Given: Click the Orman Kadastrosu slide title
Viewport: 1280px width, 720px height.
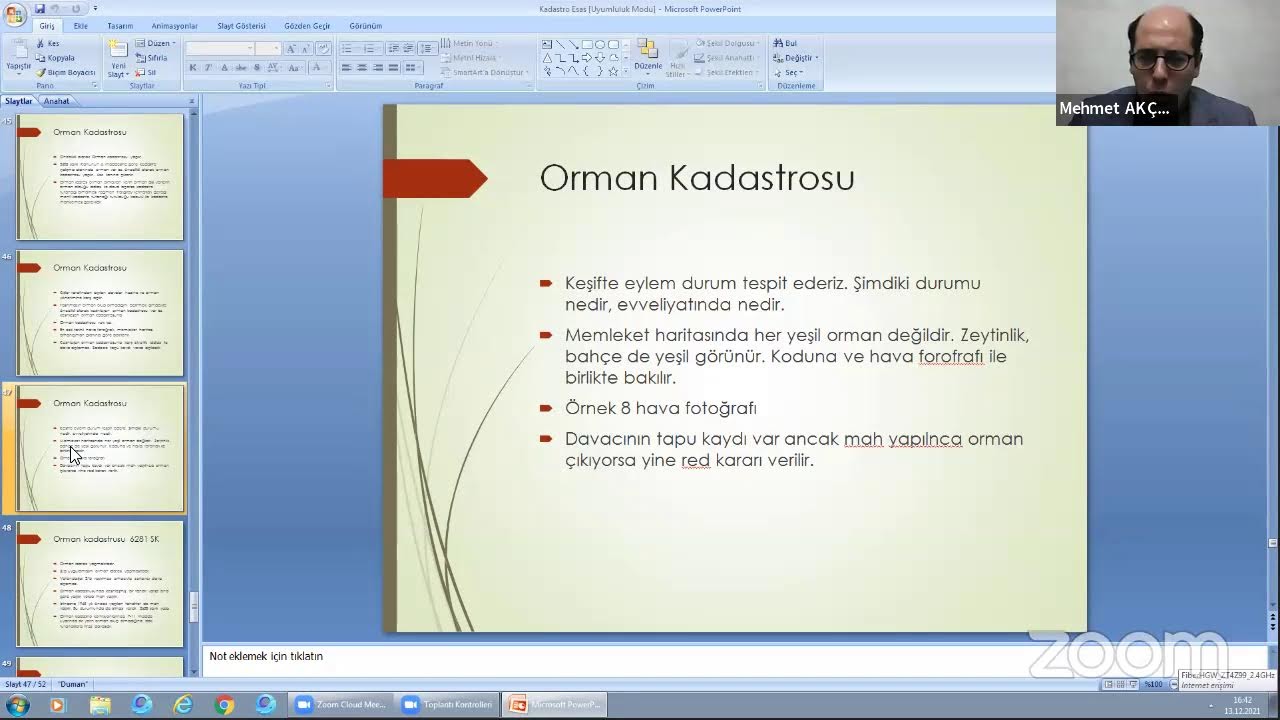Looking at the screenshot, I should click(x=697, y=178).
